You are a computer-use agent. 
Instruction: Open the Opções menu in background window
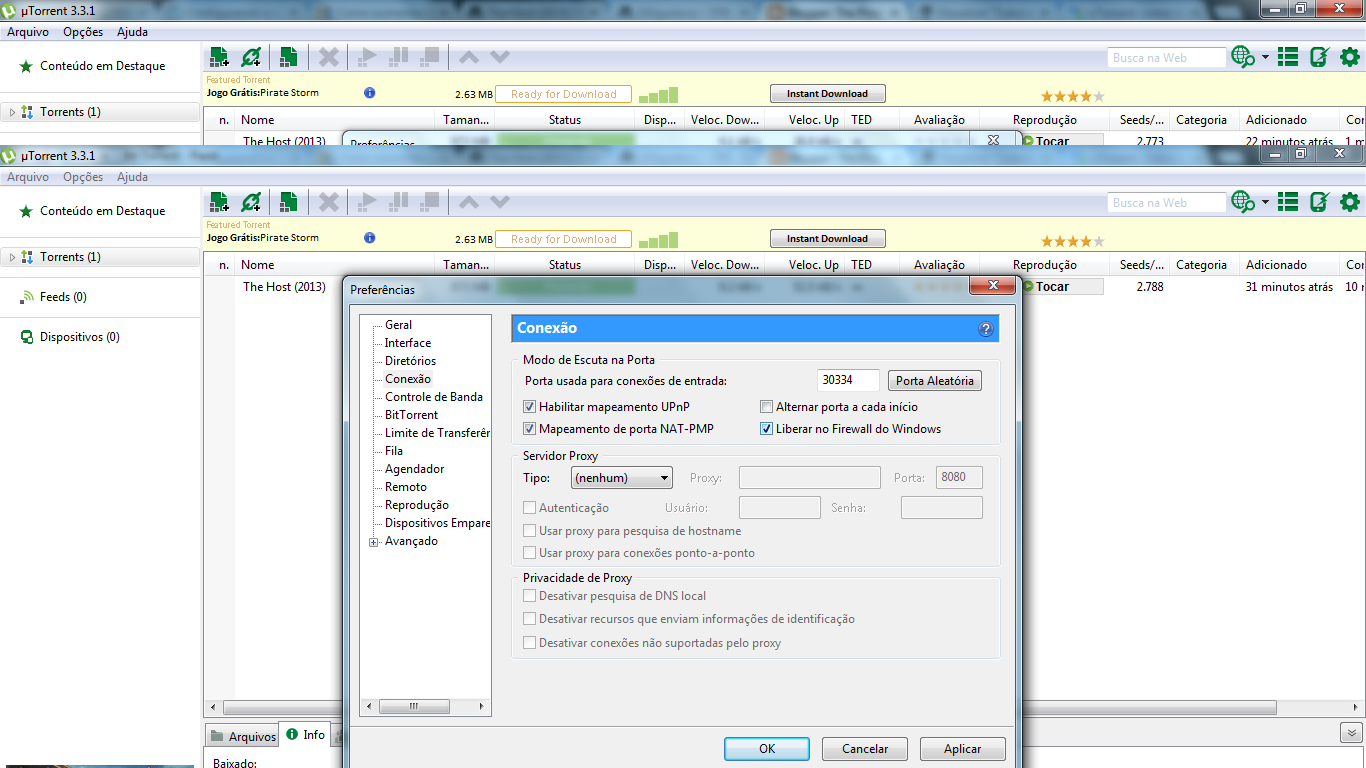point(83,32)
